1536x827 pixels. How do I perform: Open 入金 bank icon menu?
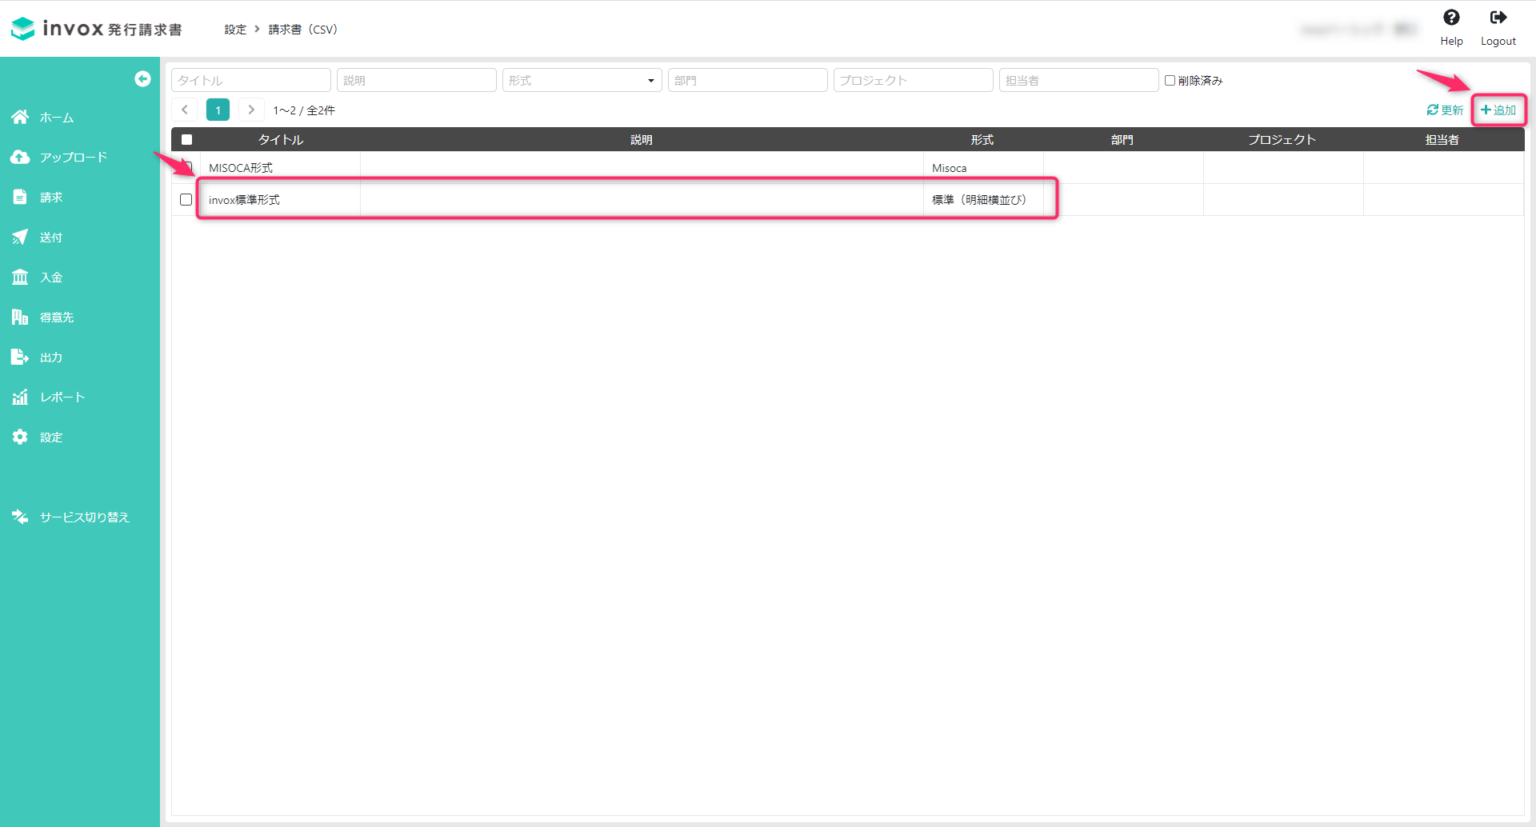(x=20, y=278)
